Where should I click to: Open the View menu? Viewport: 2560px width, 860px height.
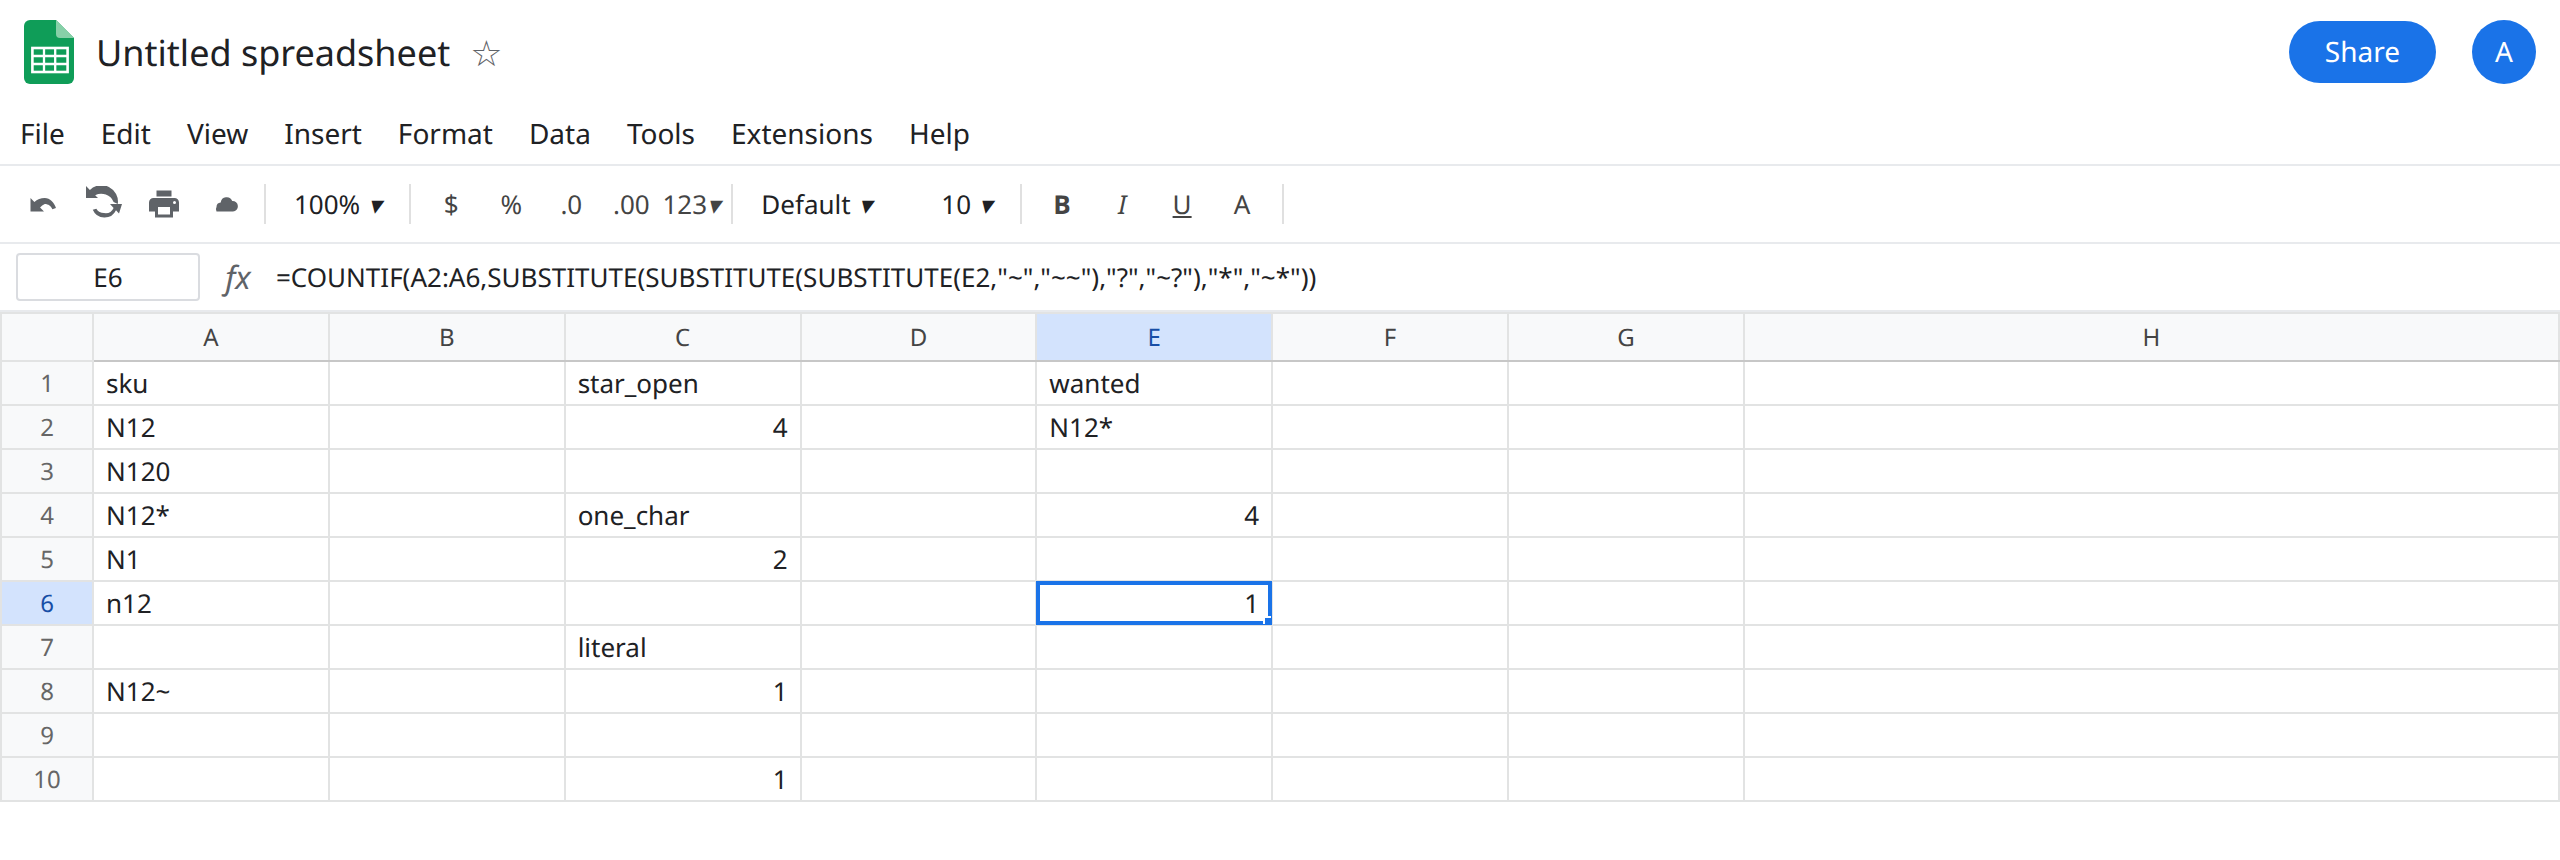(217, 134)
